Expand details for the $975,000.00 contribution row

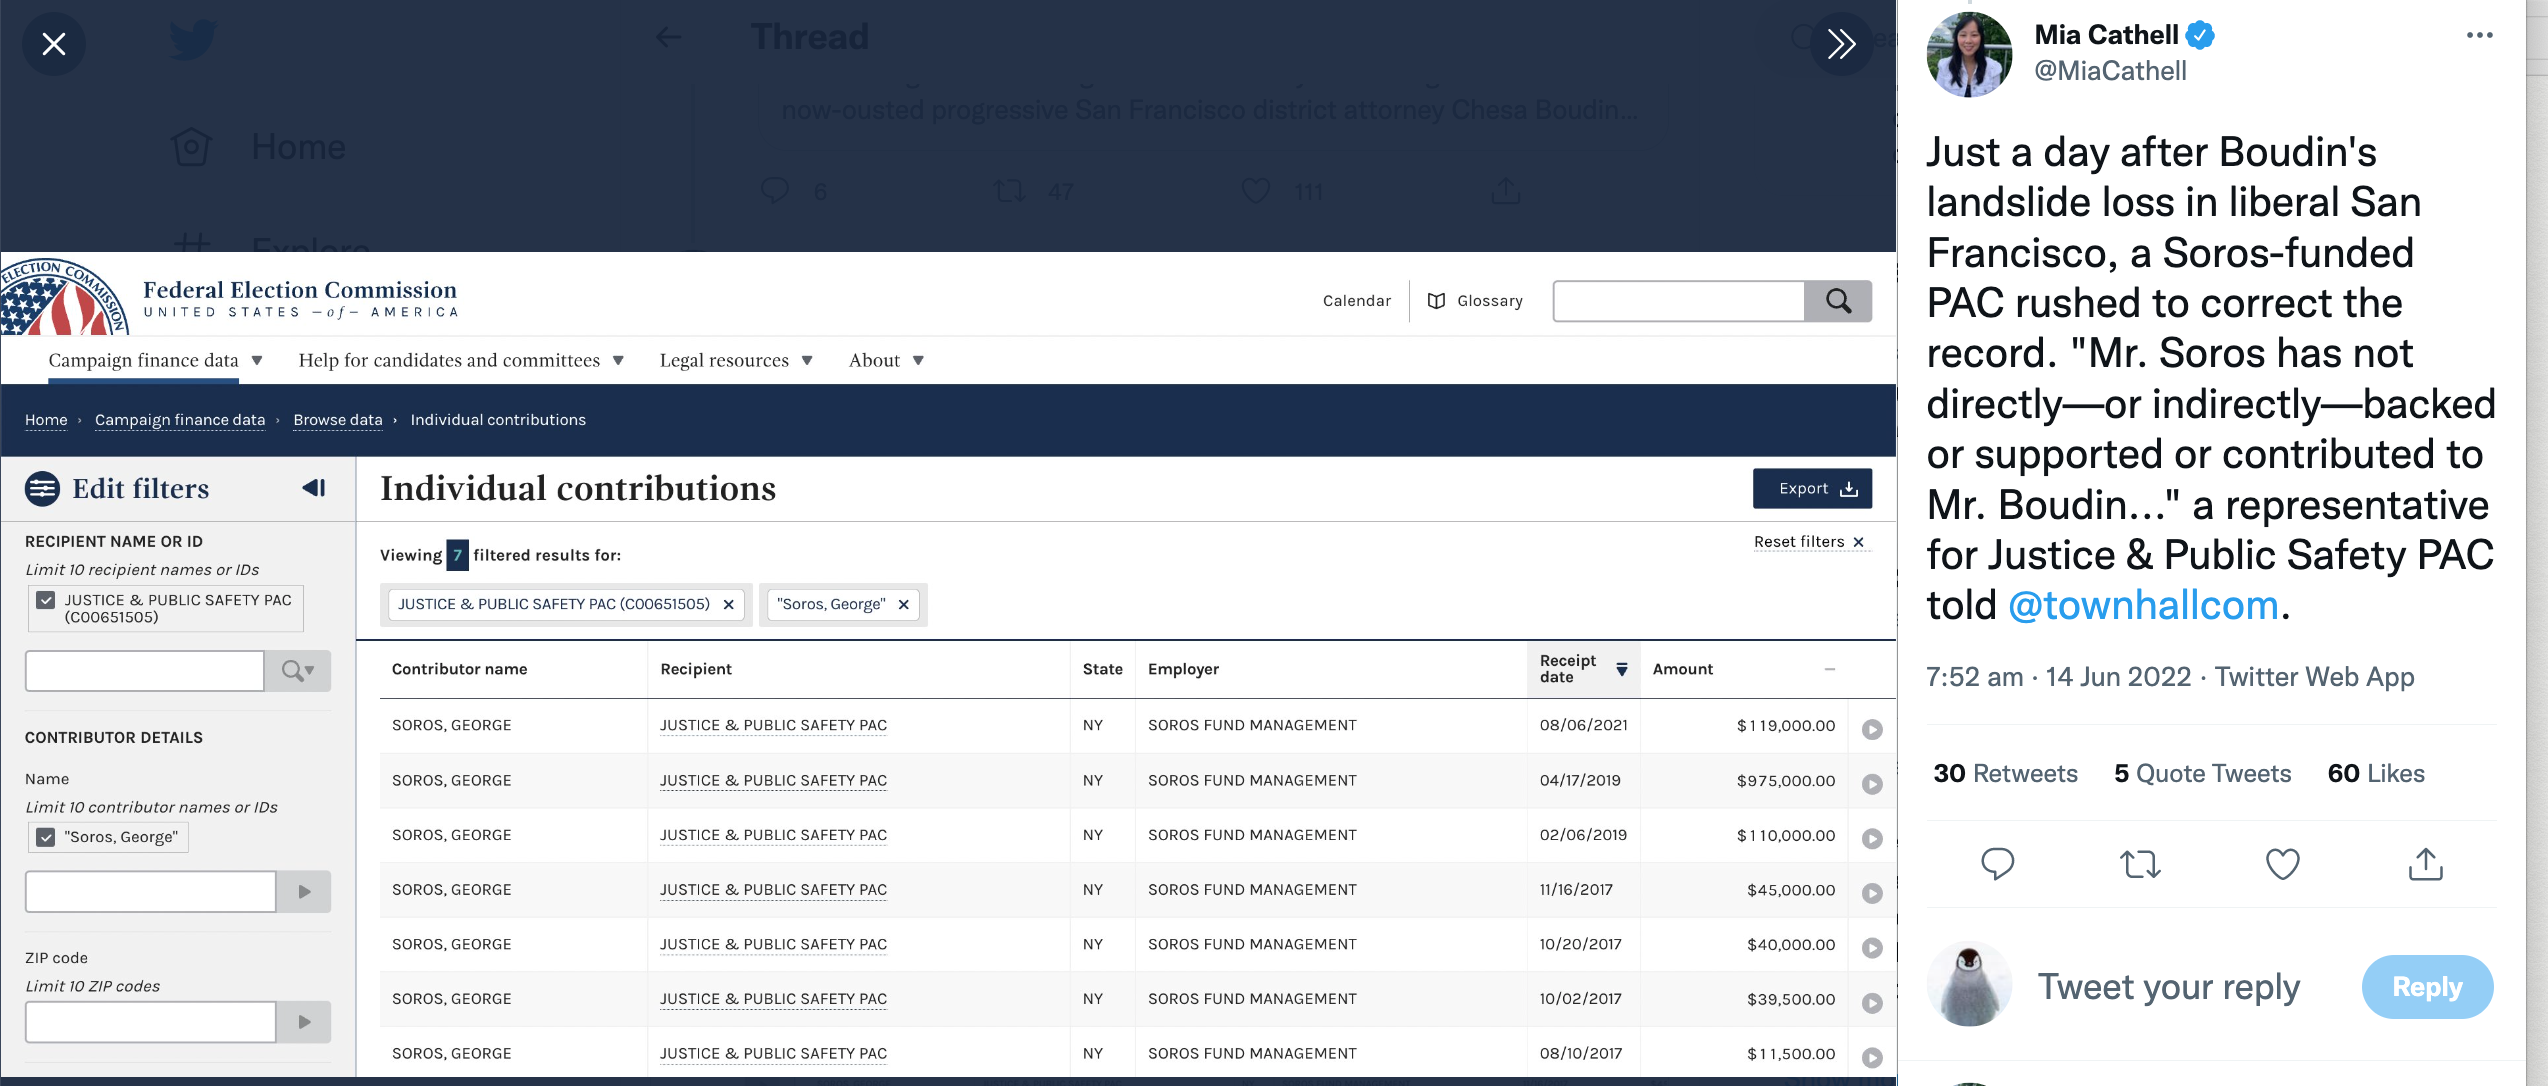coord(1872,784)
